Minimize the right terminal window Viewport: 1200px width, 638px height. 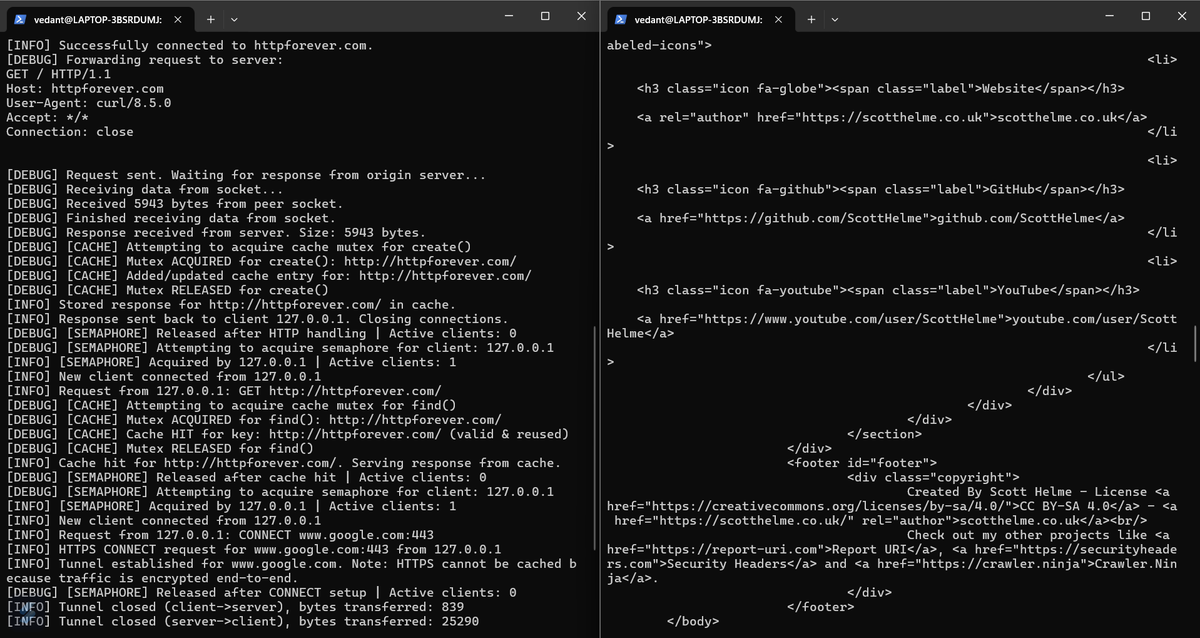[1109, 17]
